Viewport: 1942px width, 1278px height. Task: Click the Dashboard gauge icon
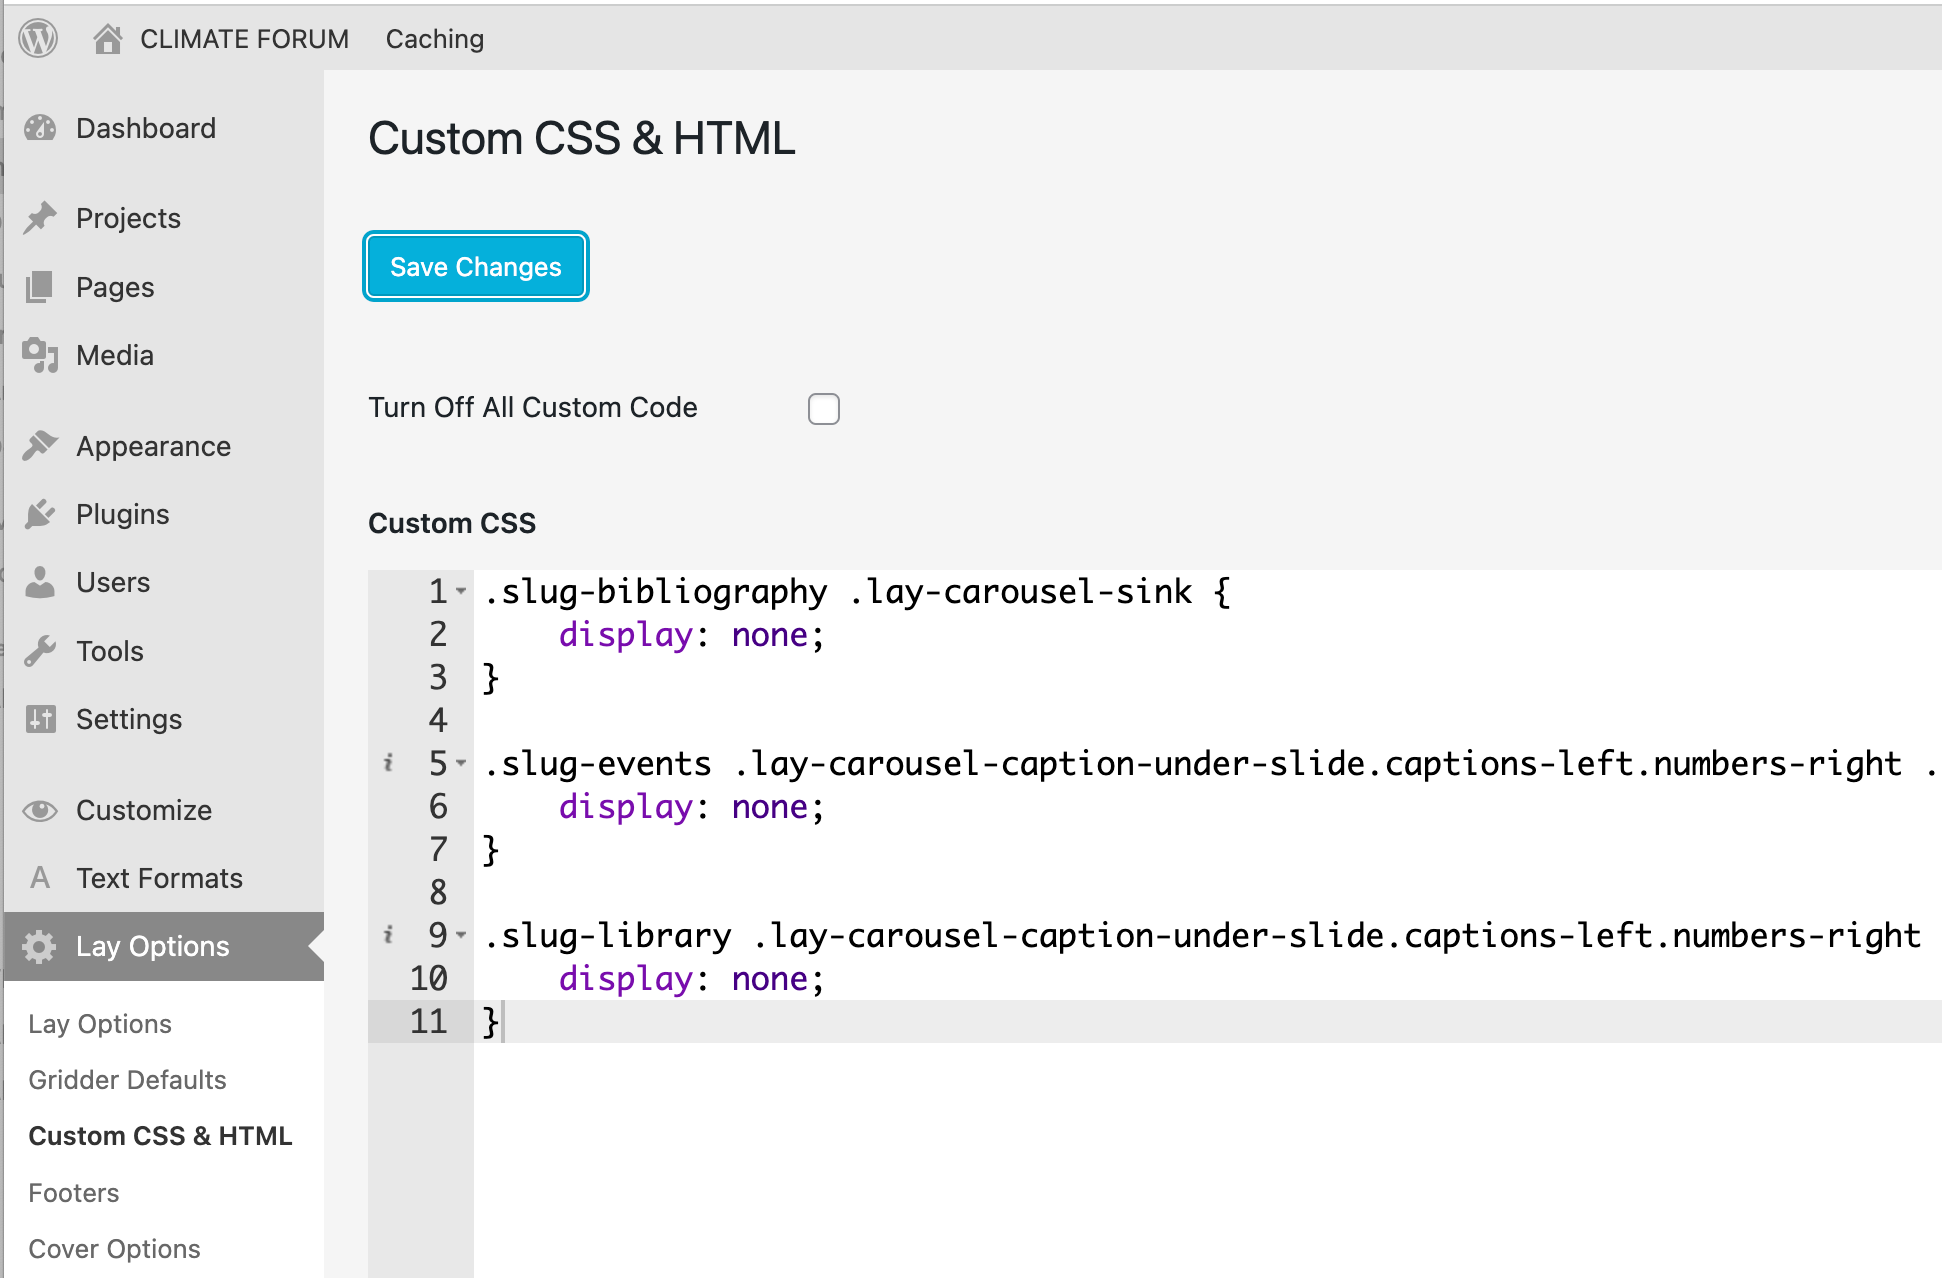point(40,128)
